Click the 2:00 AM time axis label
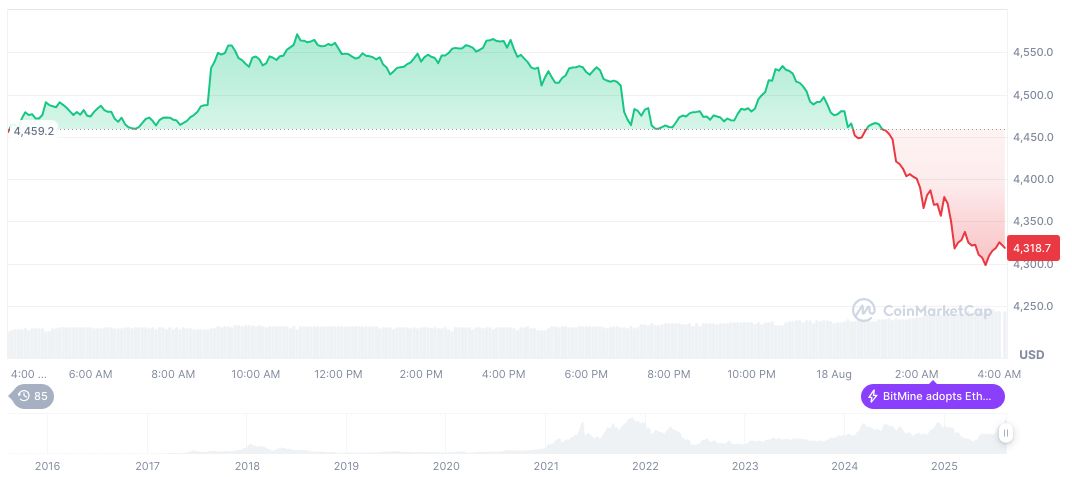1072x477 pixels. (x=916, y=374)
